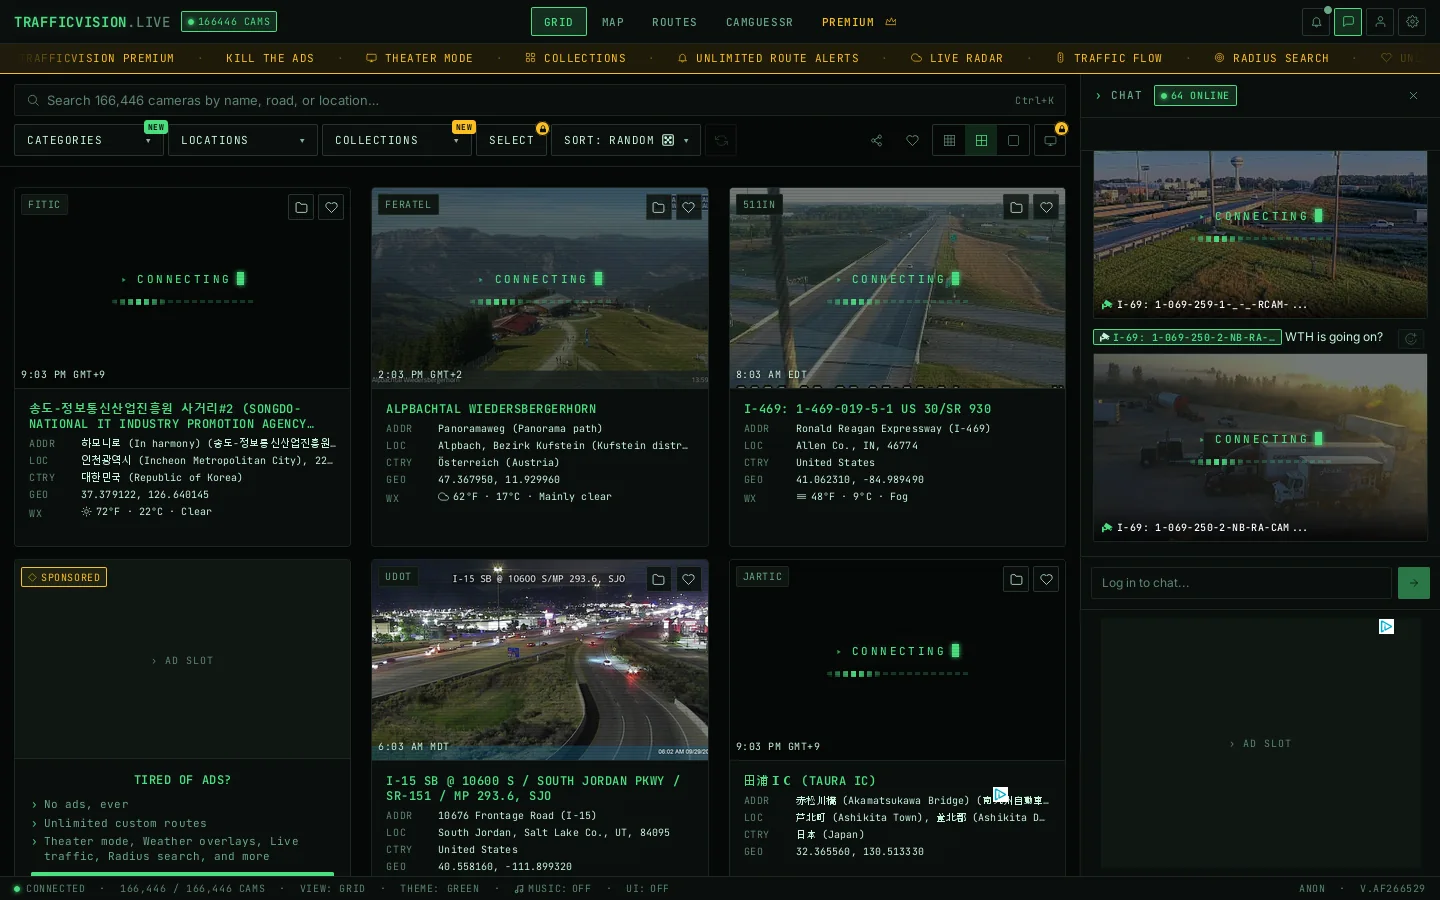
Task: Click the favorites heart filter icon
Action: click(912, 141)
